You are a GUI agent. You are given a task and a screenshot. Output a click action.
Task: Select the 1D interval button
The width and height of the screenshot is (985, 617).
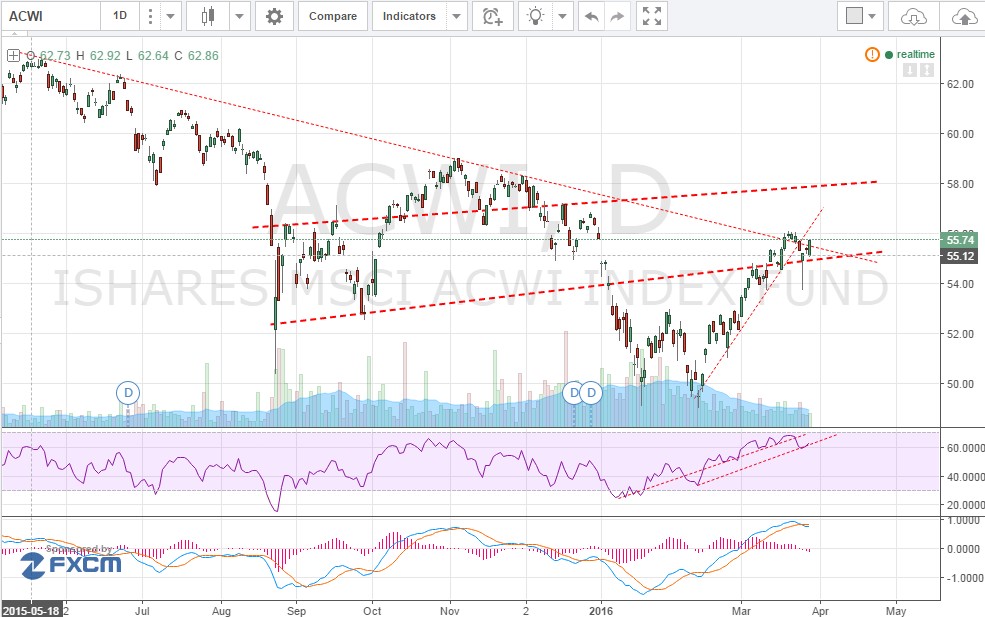[120, 16]
